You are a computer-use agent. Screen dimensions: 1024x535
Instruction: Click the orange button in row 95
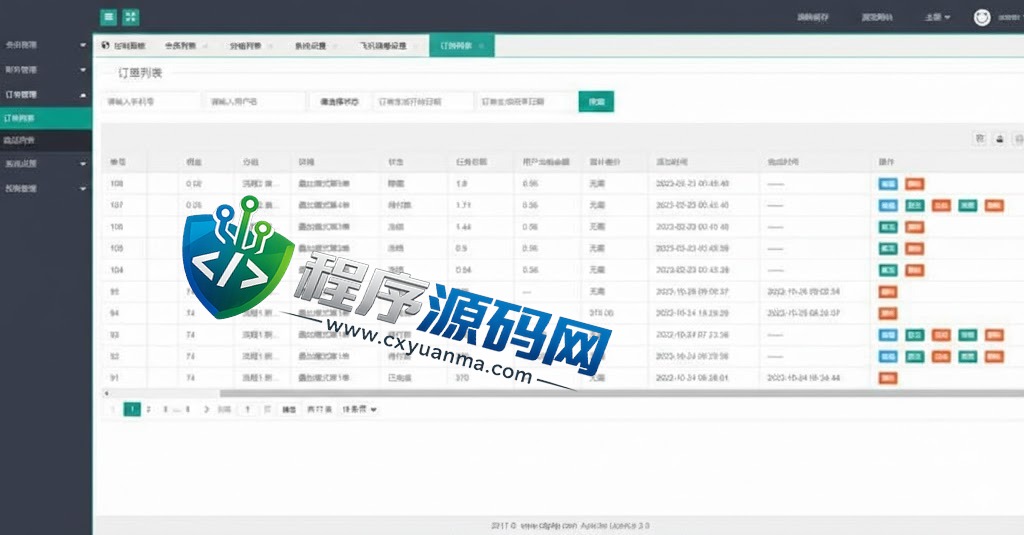(888, 292)
